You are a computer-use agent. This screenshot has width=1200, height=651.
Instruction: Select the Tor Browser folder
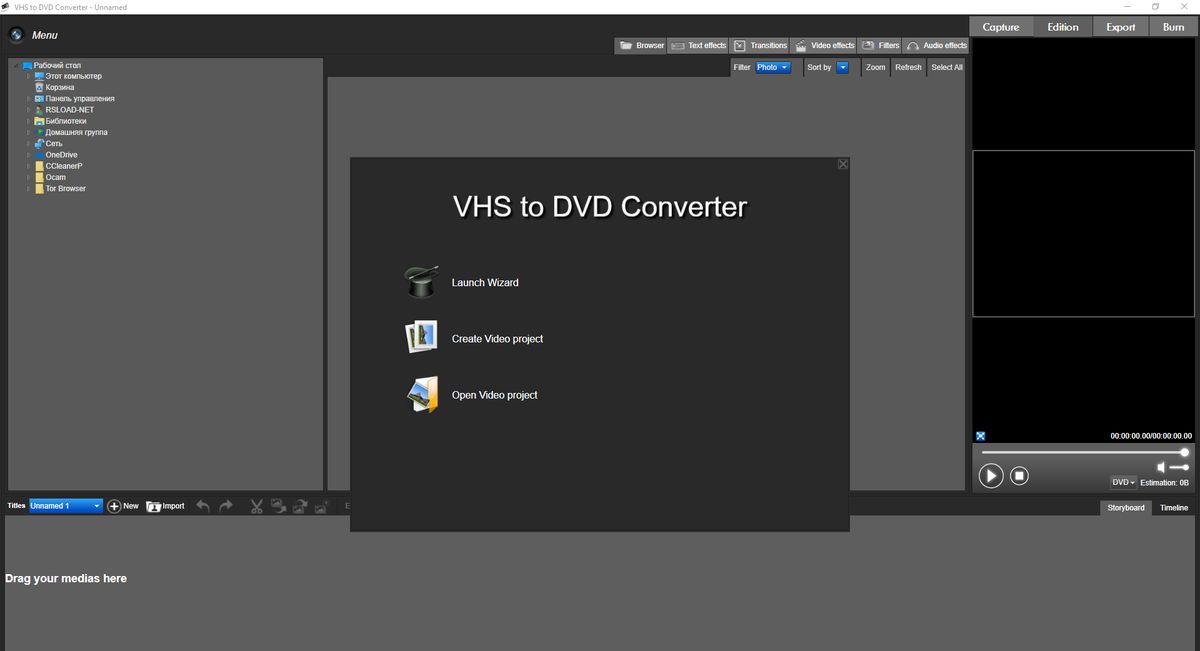tap(66, 188)
